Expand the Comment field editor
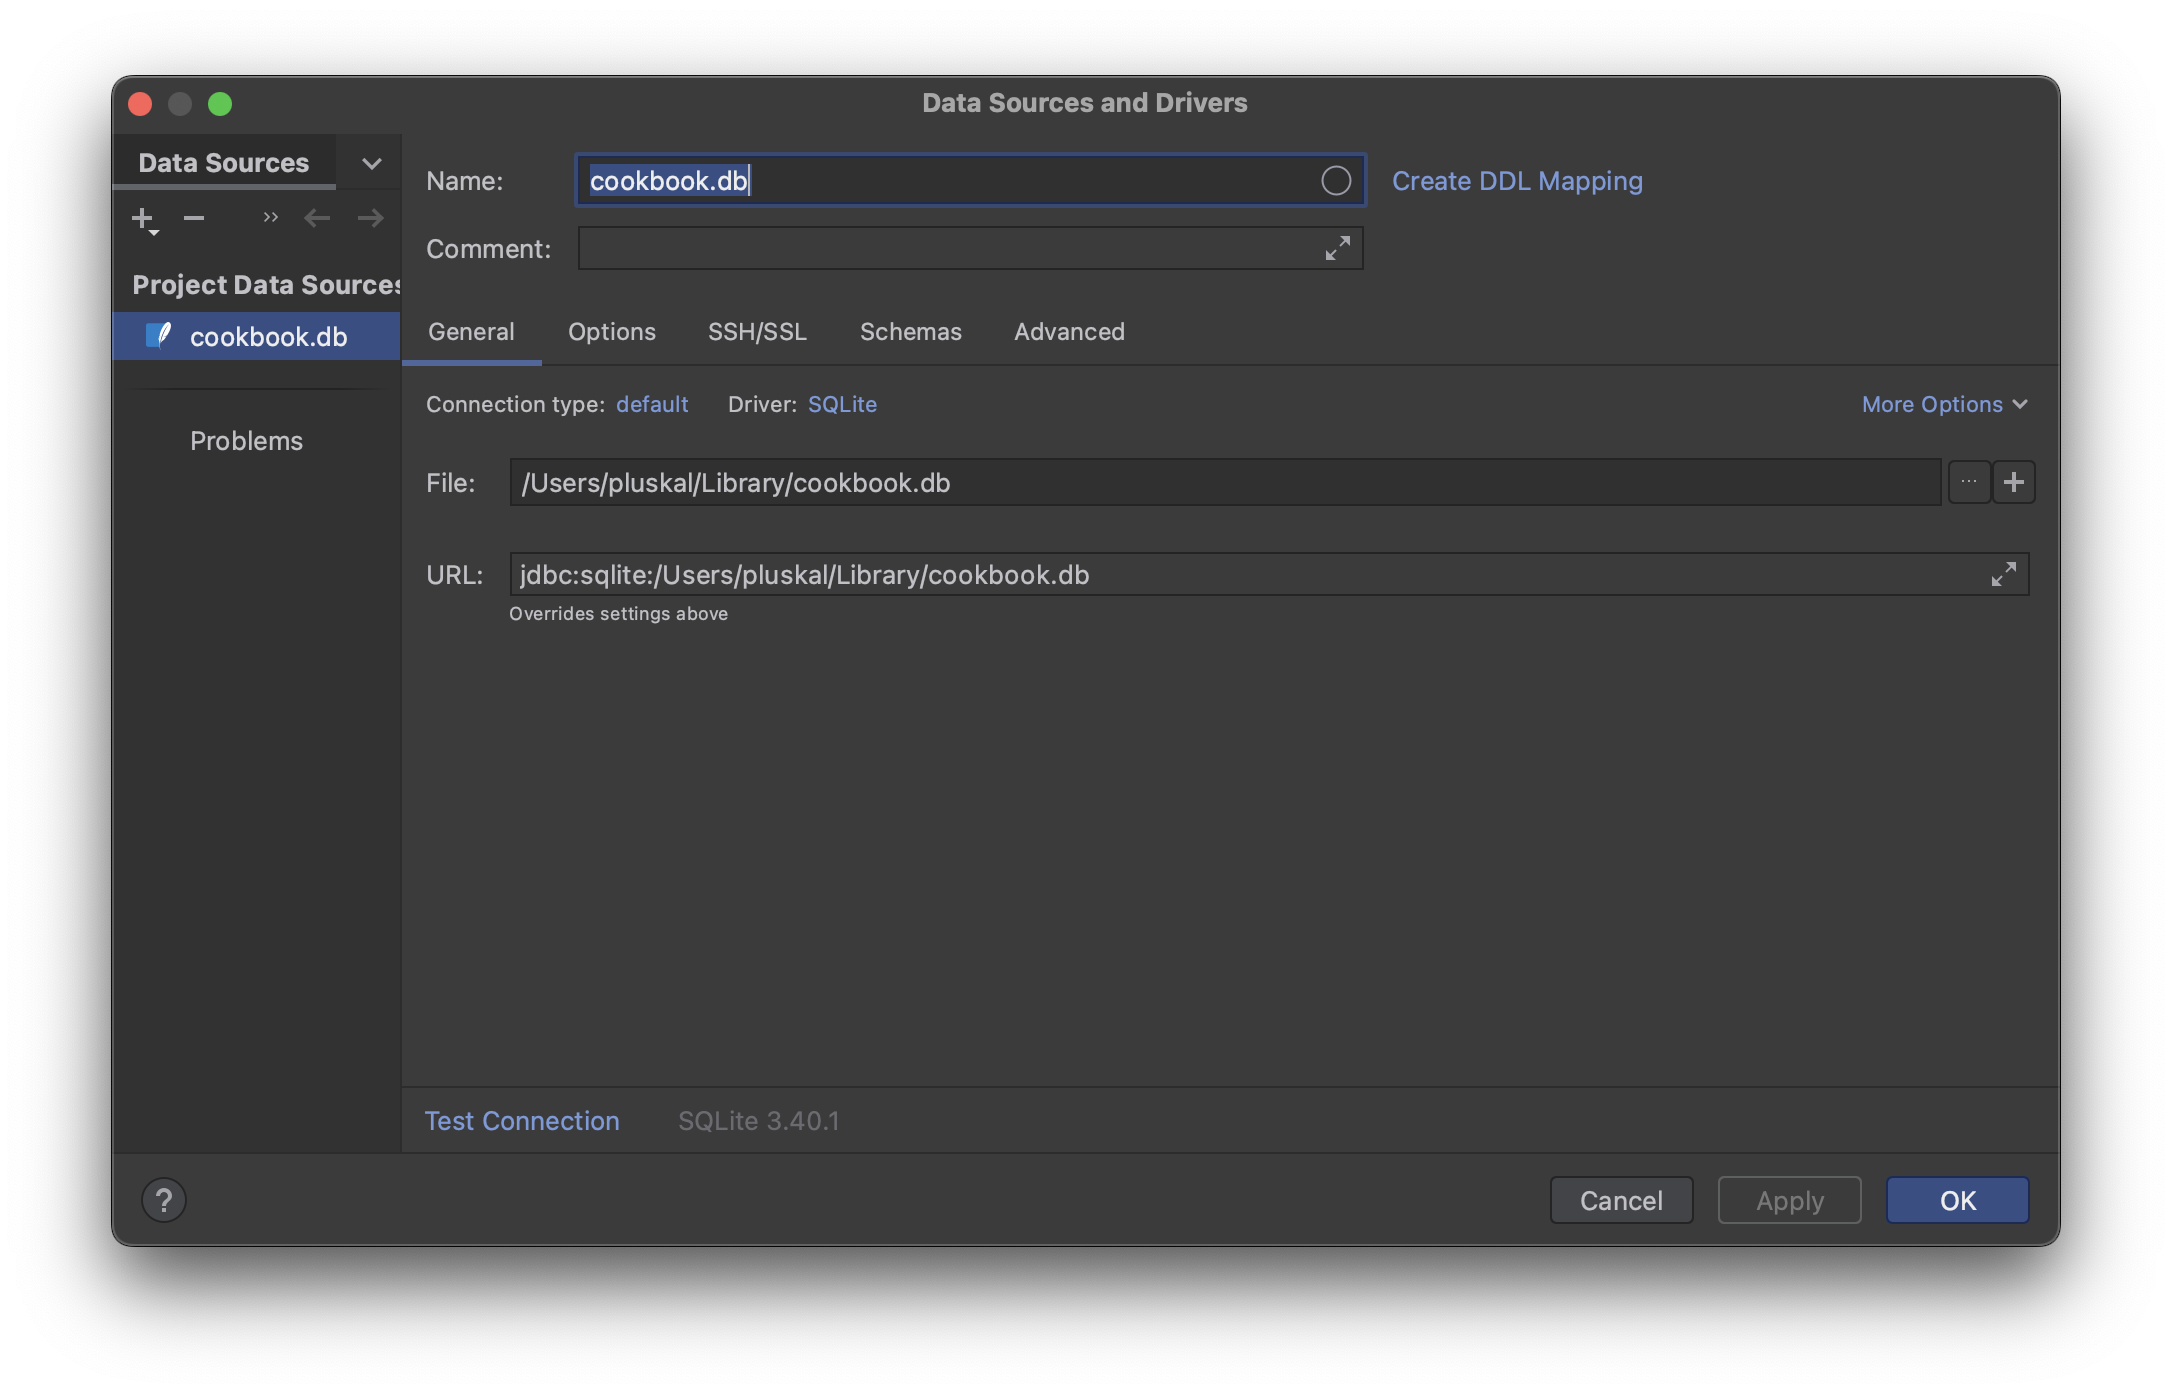2172x1394 pixels. click(x=1337, y=248)
